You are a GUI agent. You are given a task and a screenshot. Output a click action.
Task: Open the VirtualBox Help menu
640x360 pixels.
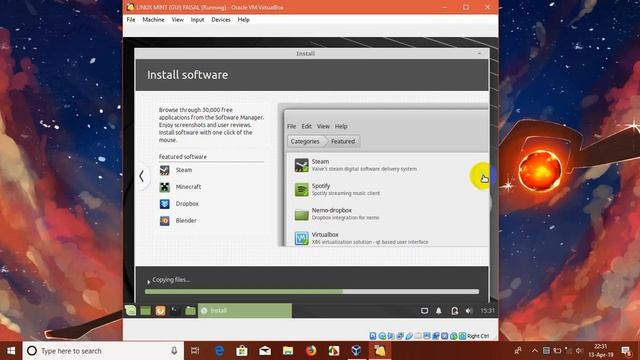coord(243,20)
